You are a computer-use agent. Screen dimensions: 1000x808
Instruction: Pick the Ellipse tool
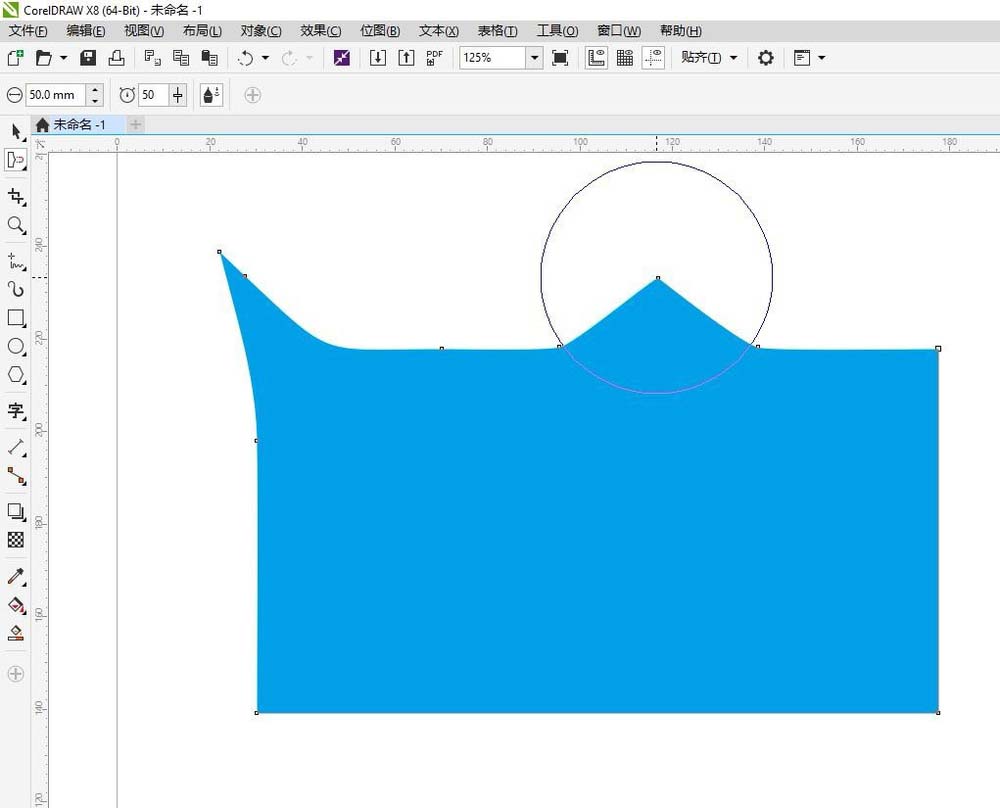coord(16,346)
